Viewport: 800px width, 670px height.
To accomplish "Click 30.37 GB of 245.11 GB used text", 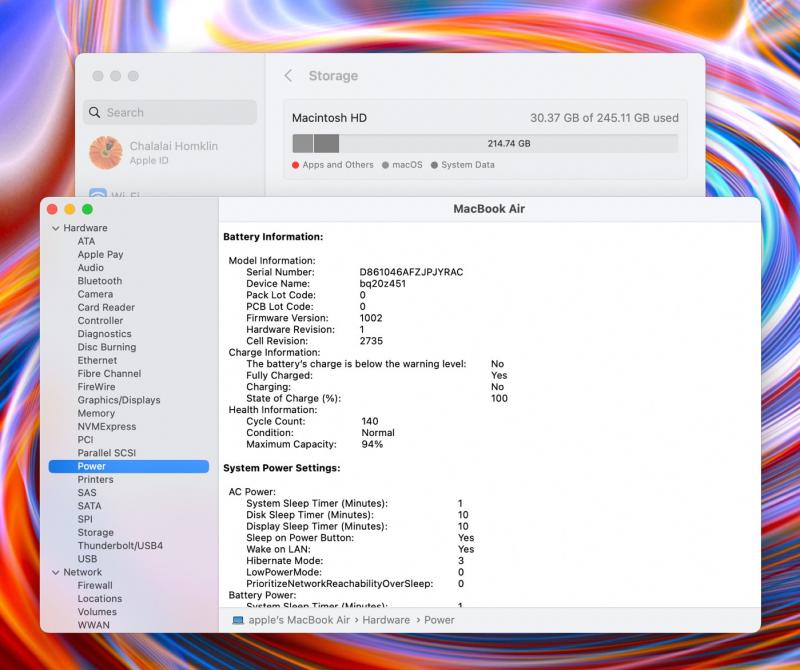I will 604,118.
